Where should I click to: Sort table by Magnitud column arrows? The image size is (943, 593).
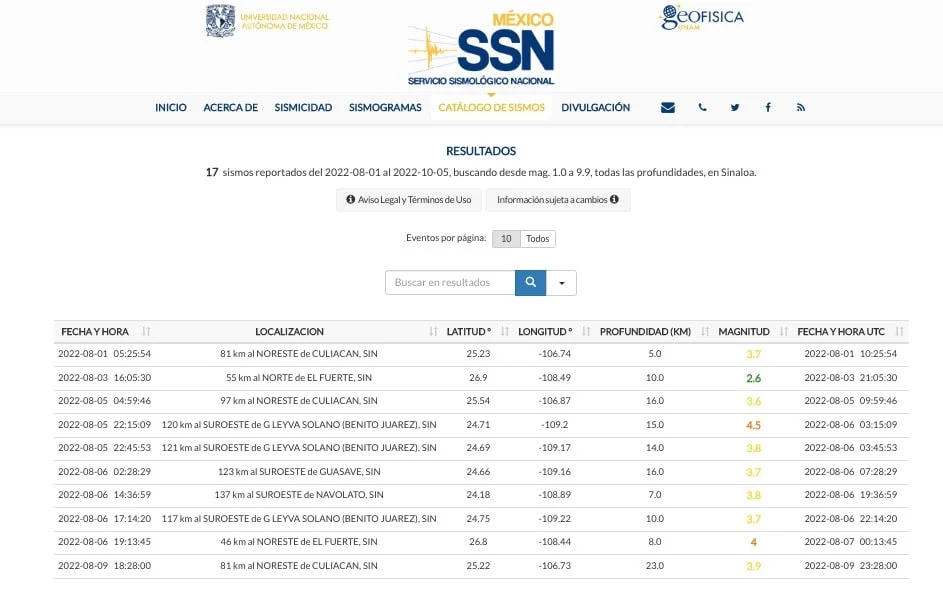[784, 331]
